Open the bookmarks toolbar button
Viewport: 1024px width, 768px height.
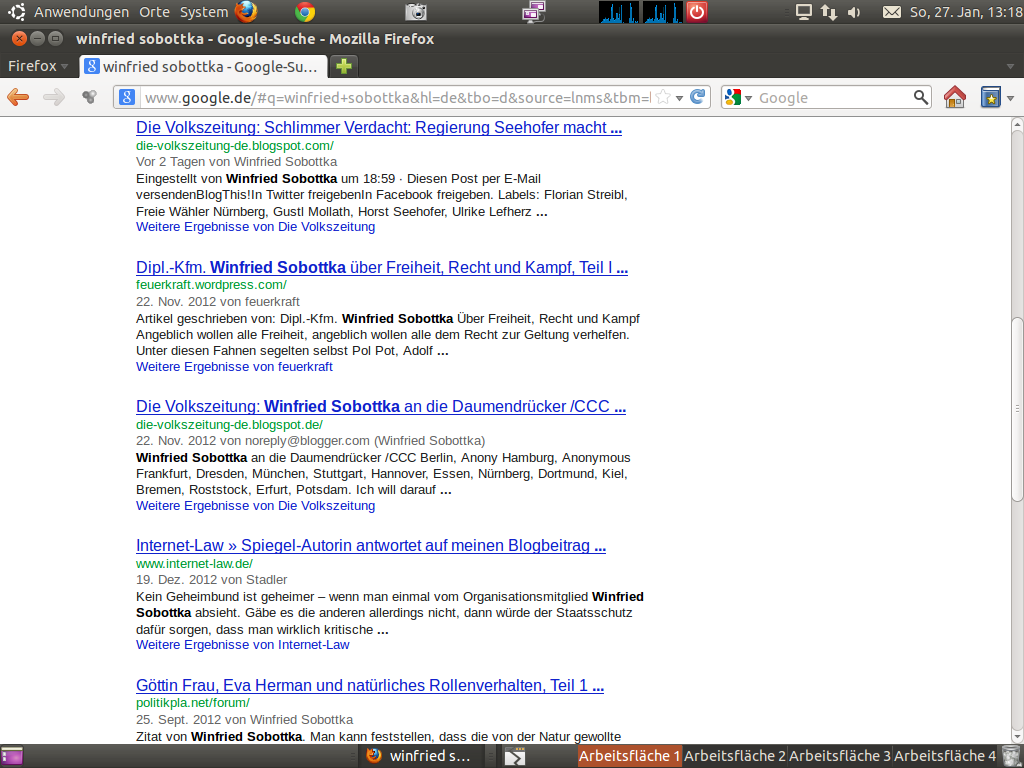pos(991,97)
